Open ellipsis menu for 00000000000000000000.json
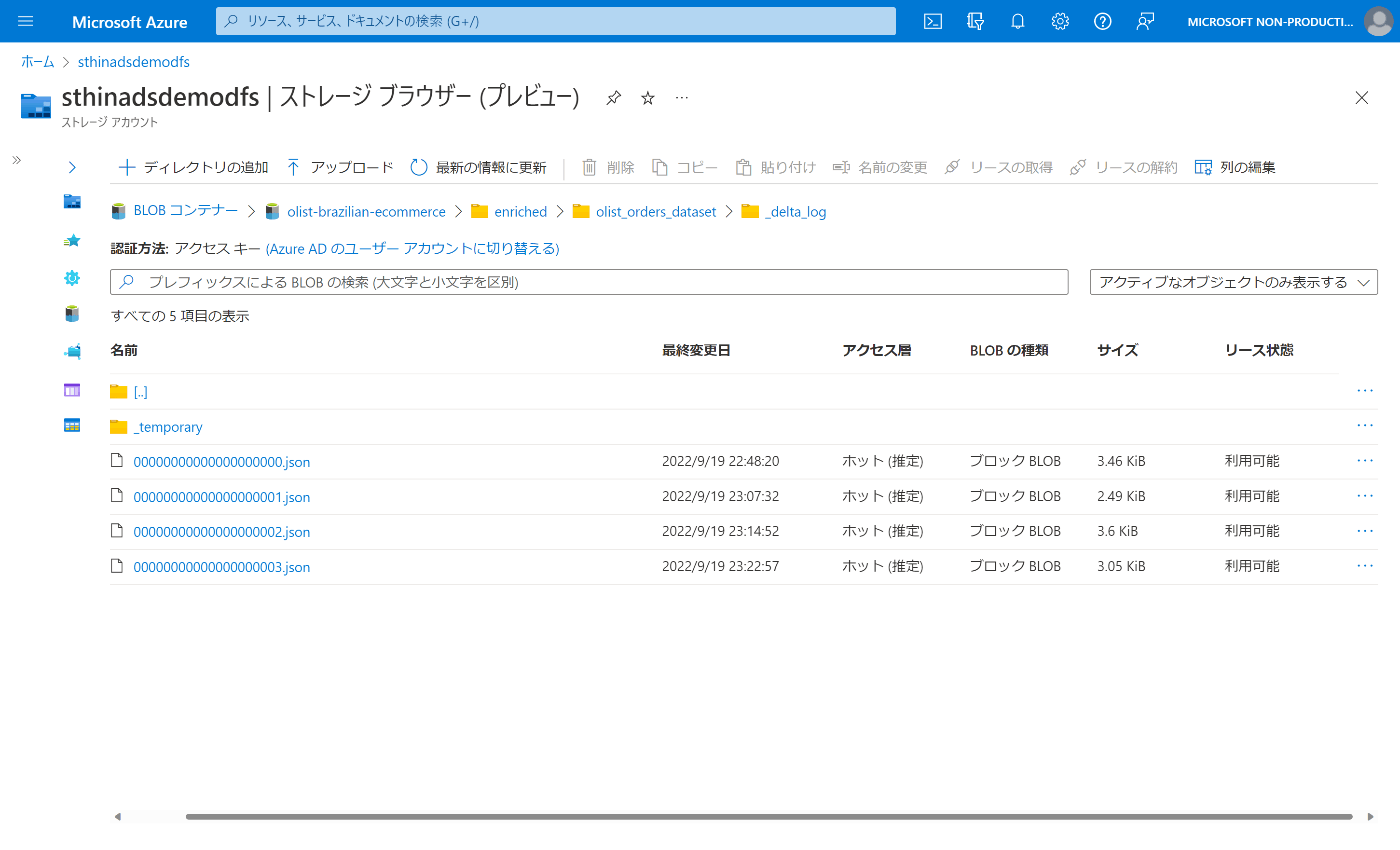The height and width of the screenshot is (850, 1400). (1365, 460)
